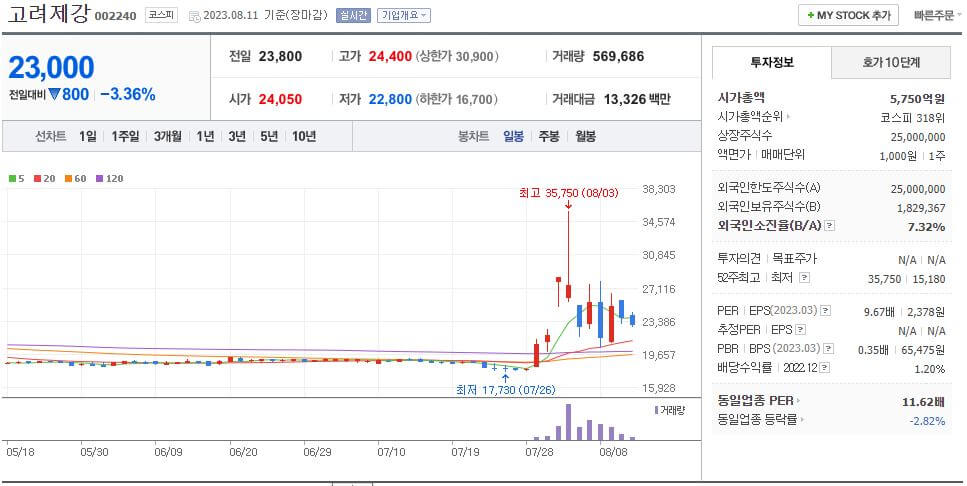Click the -3.36% change rate
The width and height of the screenshot is (967, 486).
128,94
